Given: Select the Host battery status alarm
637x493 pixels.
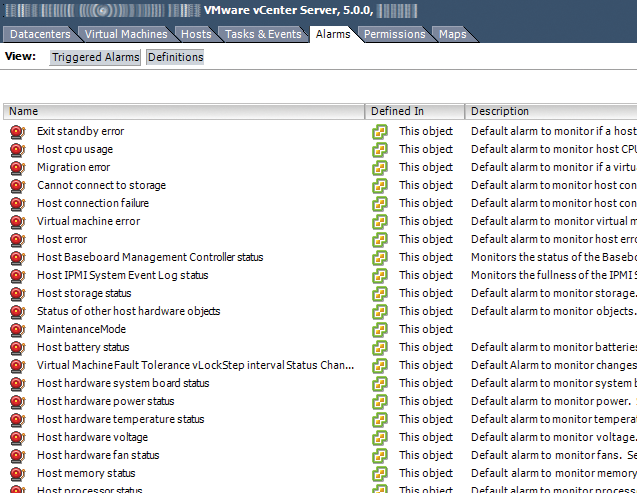Looking at the screenshot, I should (x=83, y=347).
